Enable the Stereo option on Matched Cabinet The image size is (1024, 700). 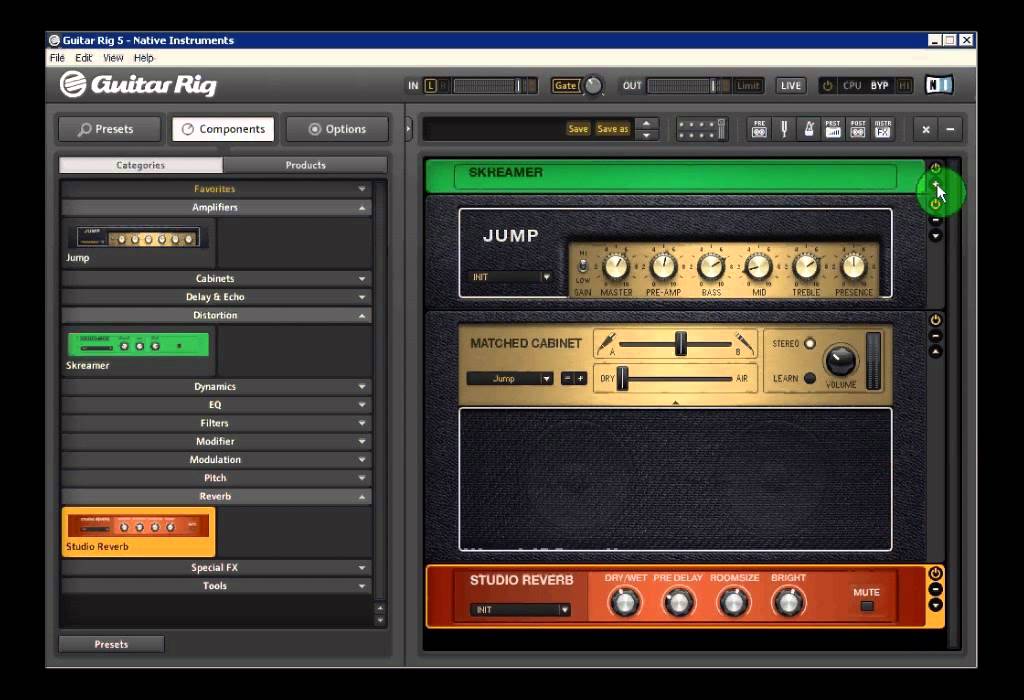tap(810, 343)
